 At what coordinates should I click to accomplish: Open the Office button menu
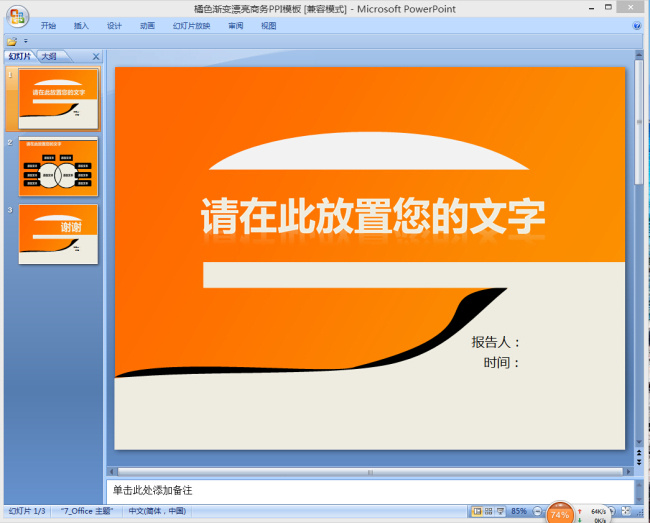[x=17, y=16]
